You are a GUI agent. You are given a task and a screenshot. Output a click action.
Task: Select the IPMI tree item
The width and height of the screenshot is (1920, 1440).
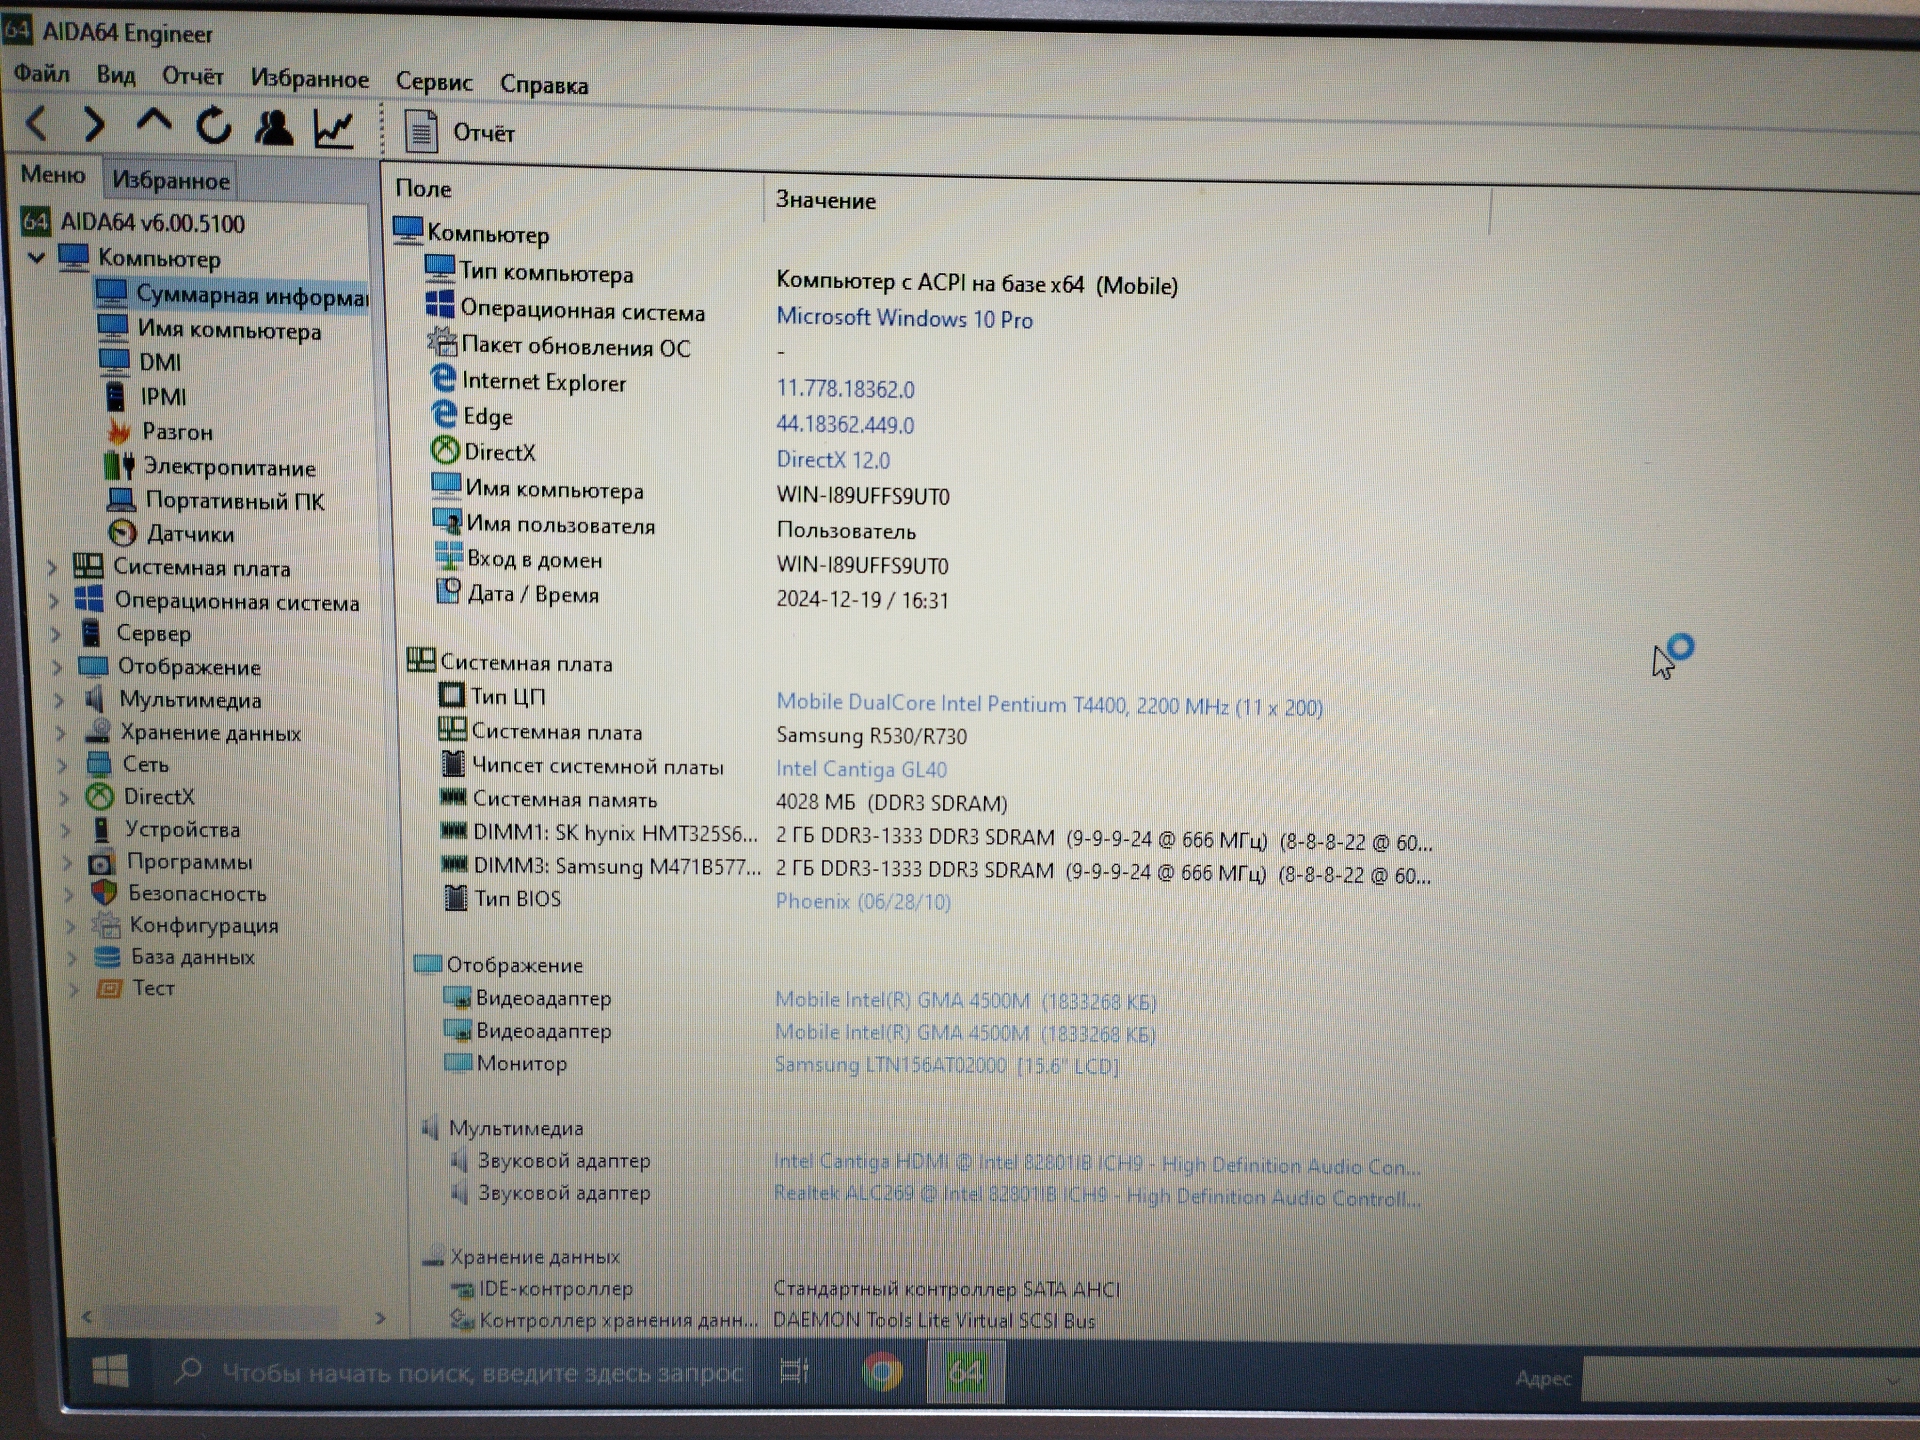146,396
